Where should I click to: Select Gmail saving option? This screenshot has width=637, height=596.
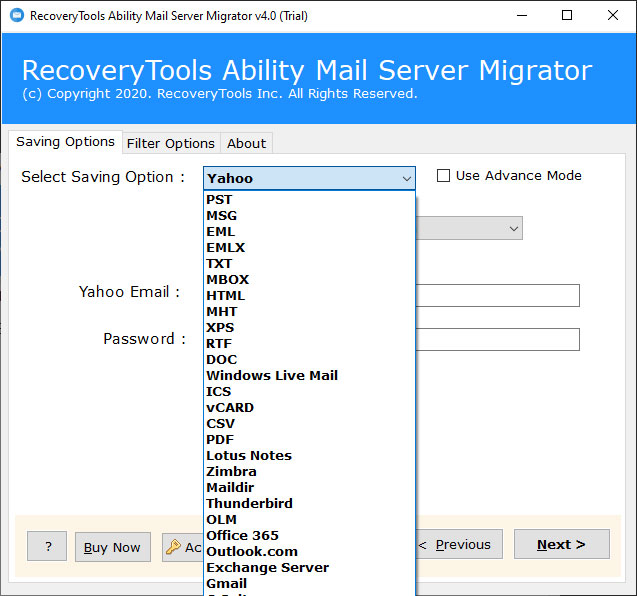tap(309, 583)
